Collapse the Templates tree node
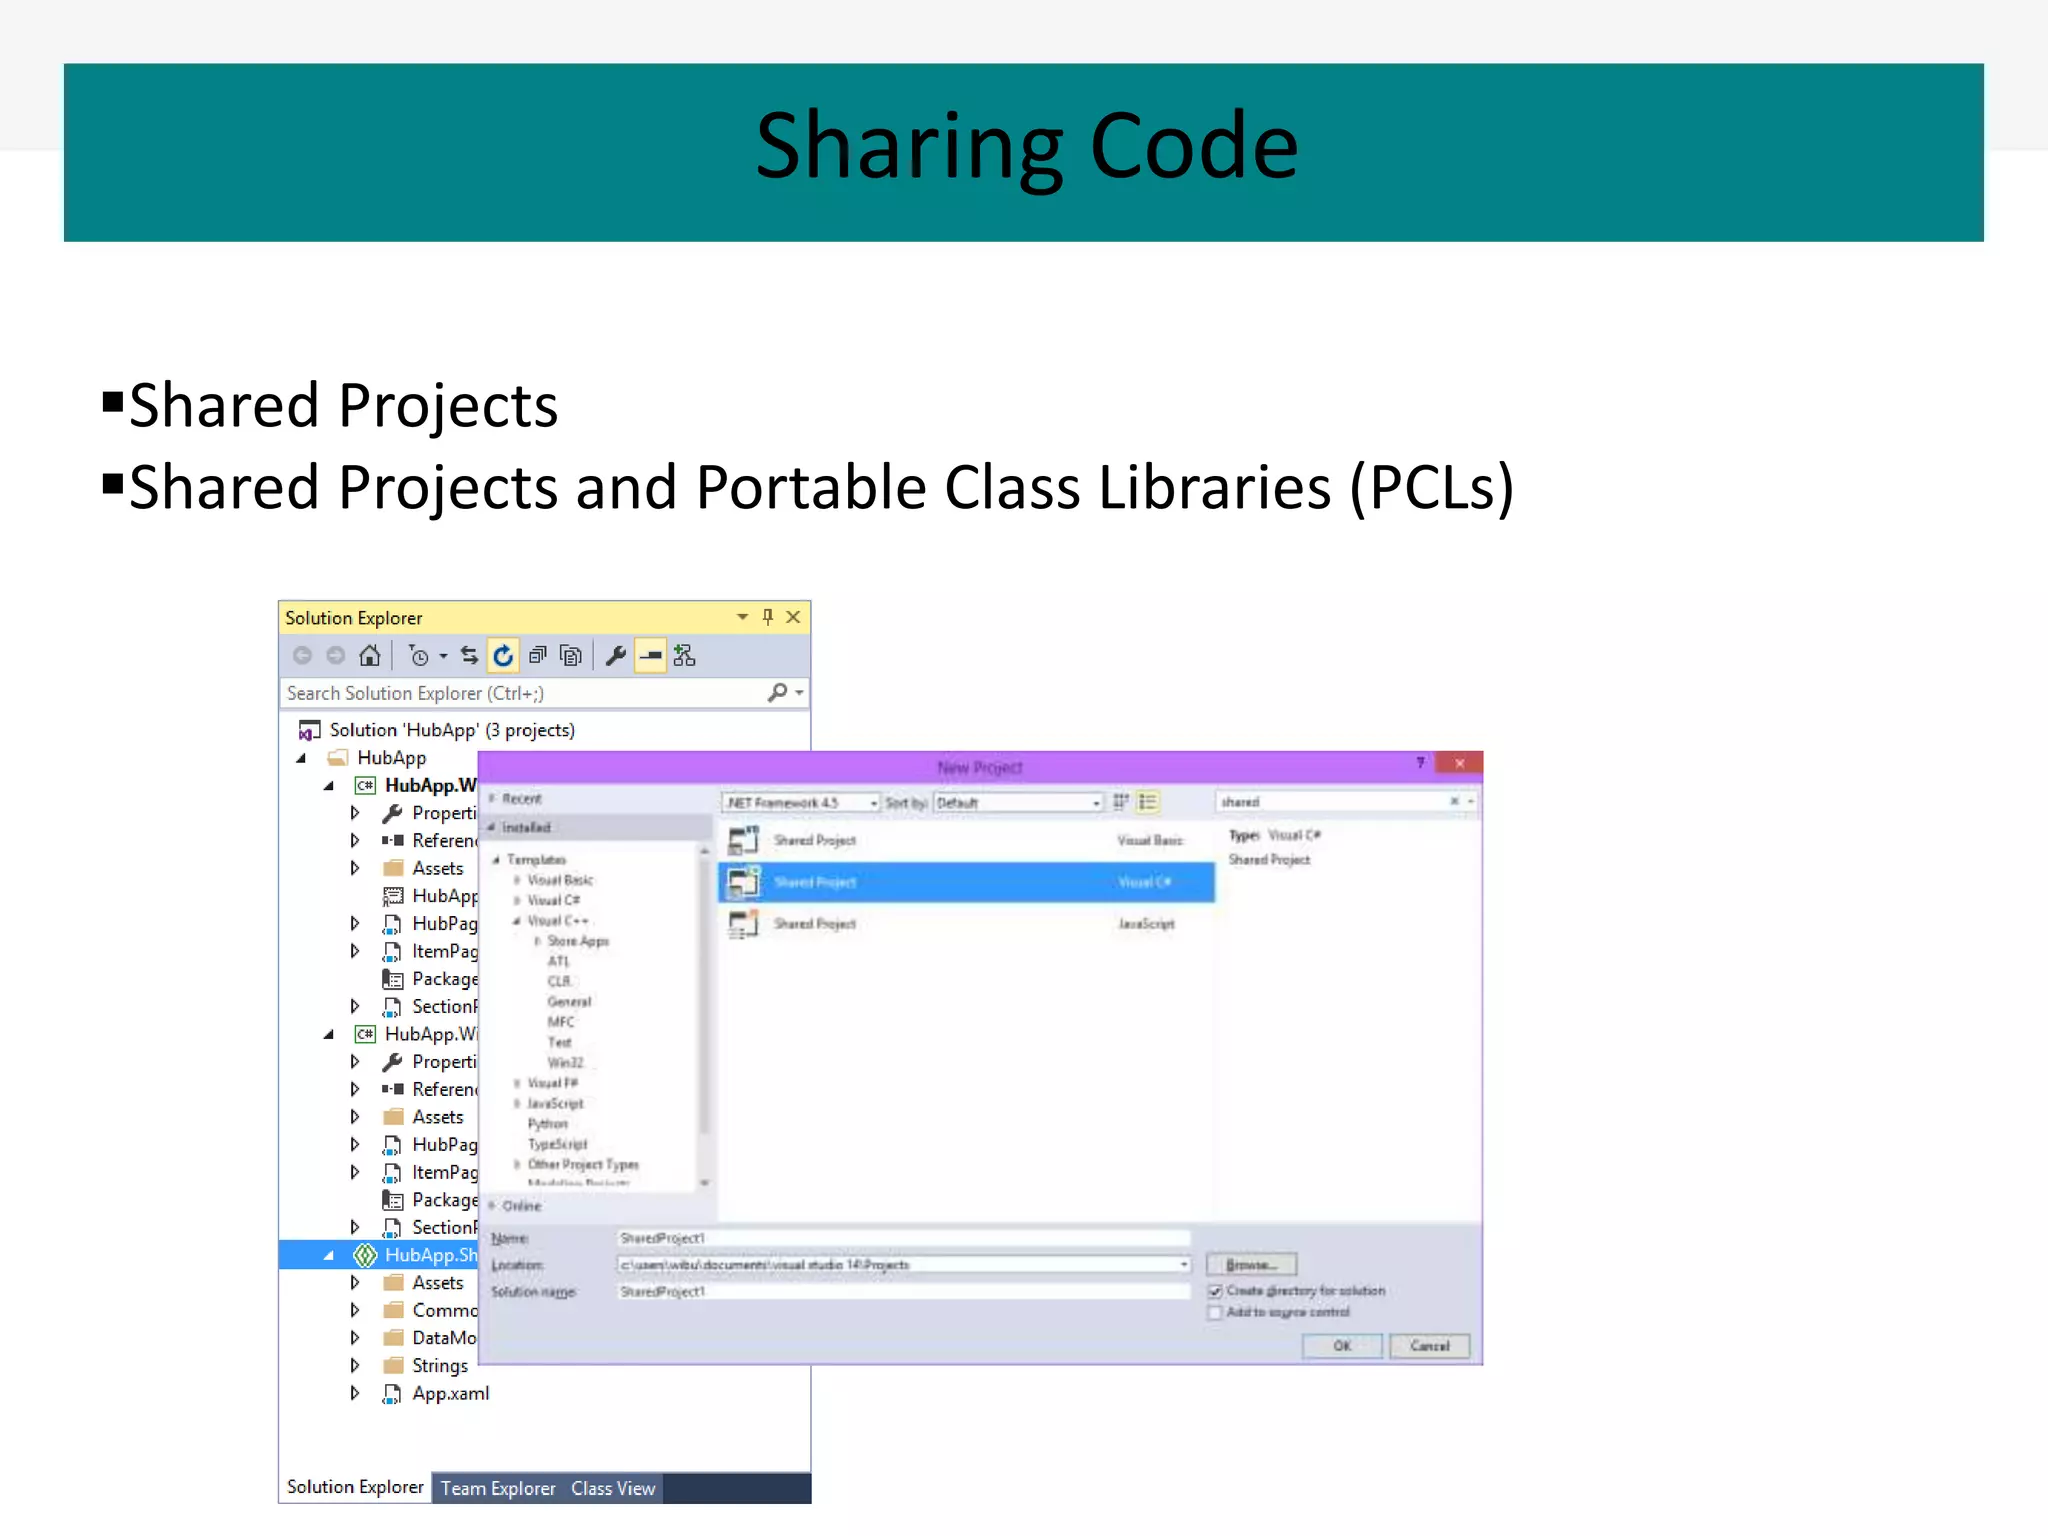2048x1536 pixels. point(496,860)
